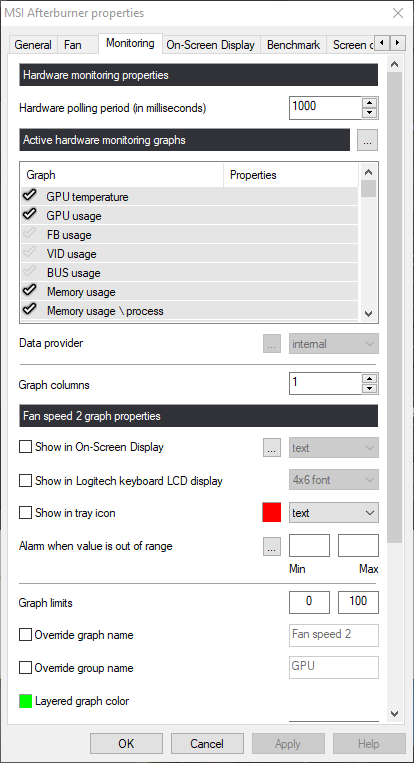
Task: Click the OK button
Action: (x=126, y=744)
